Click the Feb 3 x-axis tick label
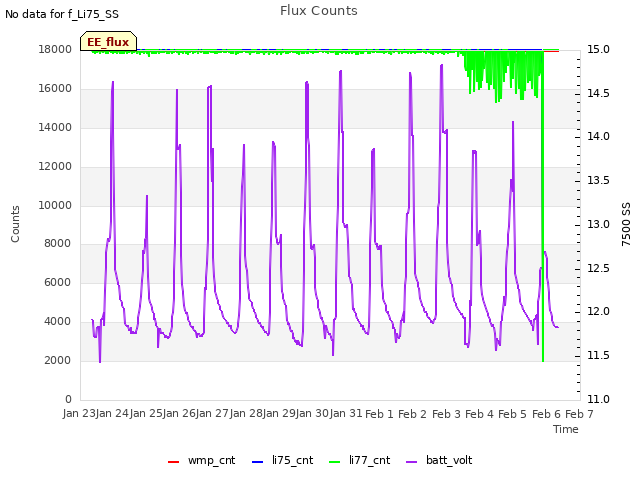 click(446, 414)
